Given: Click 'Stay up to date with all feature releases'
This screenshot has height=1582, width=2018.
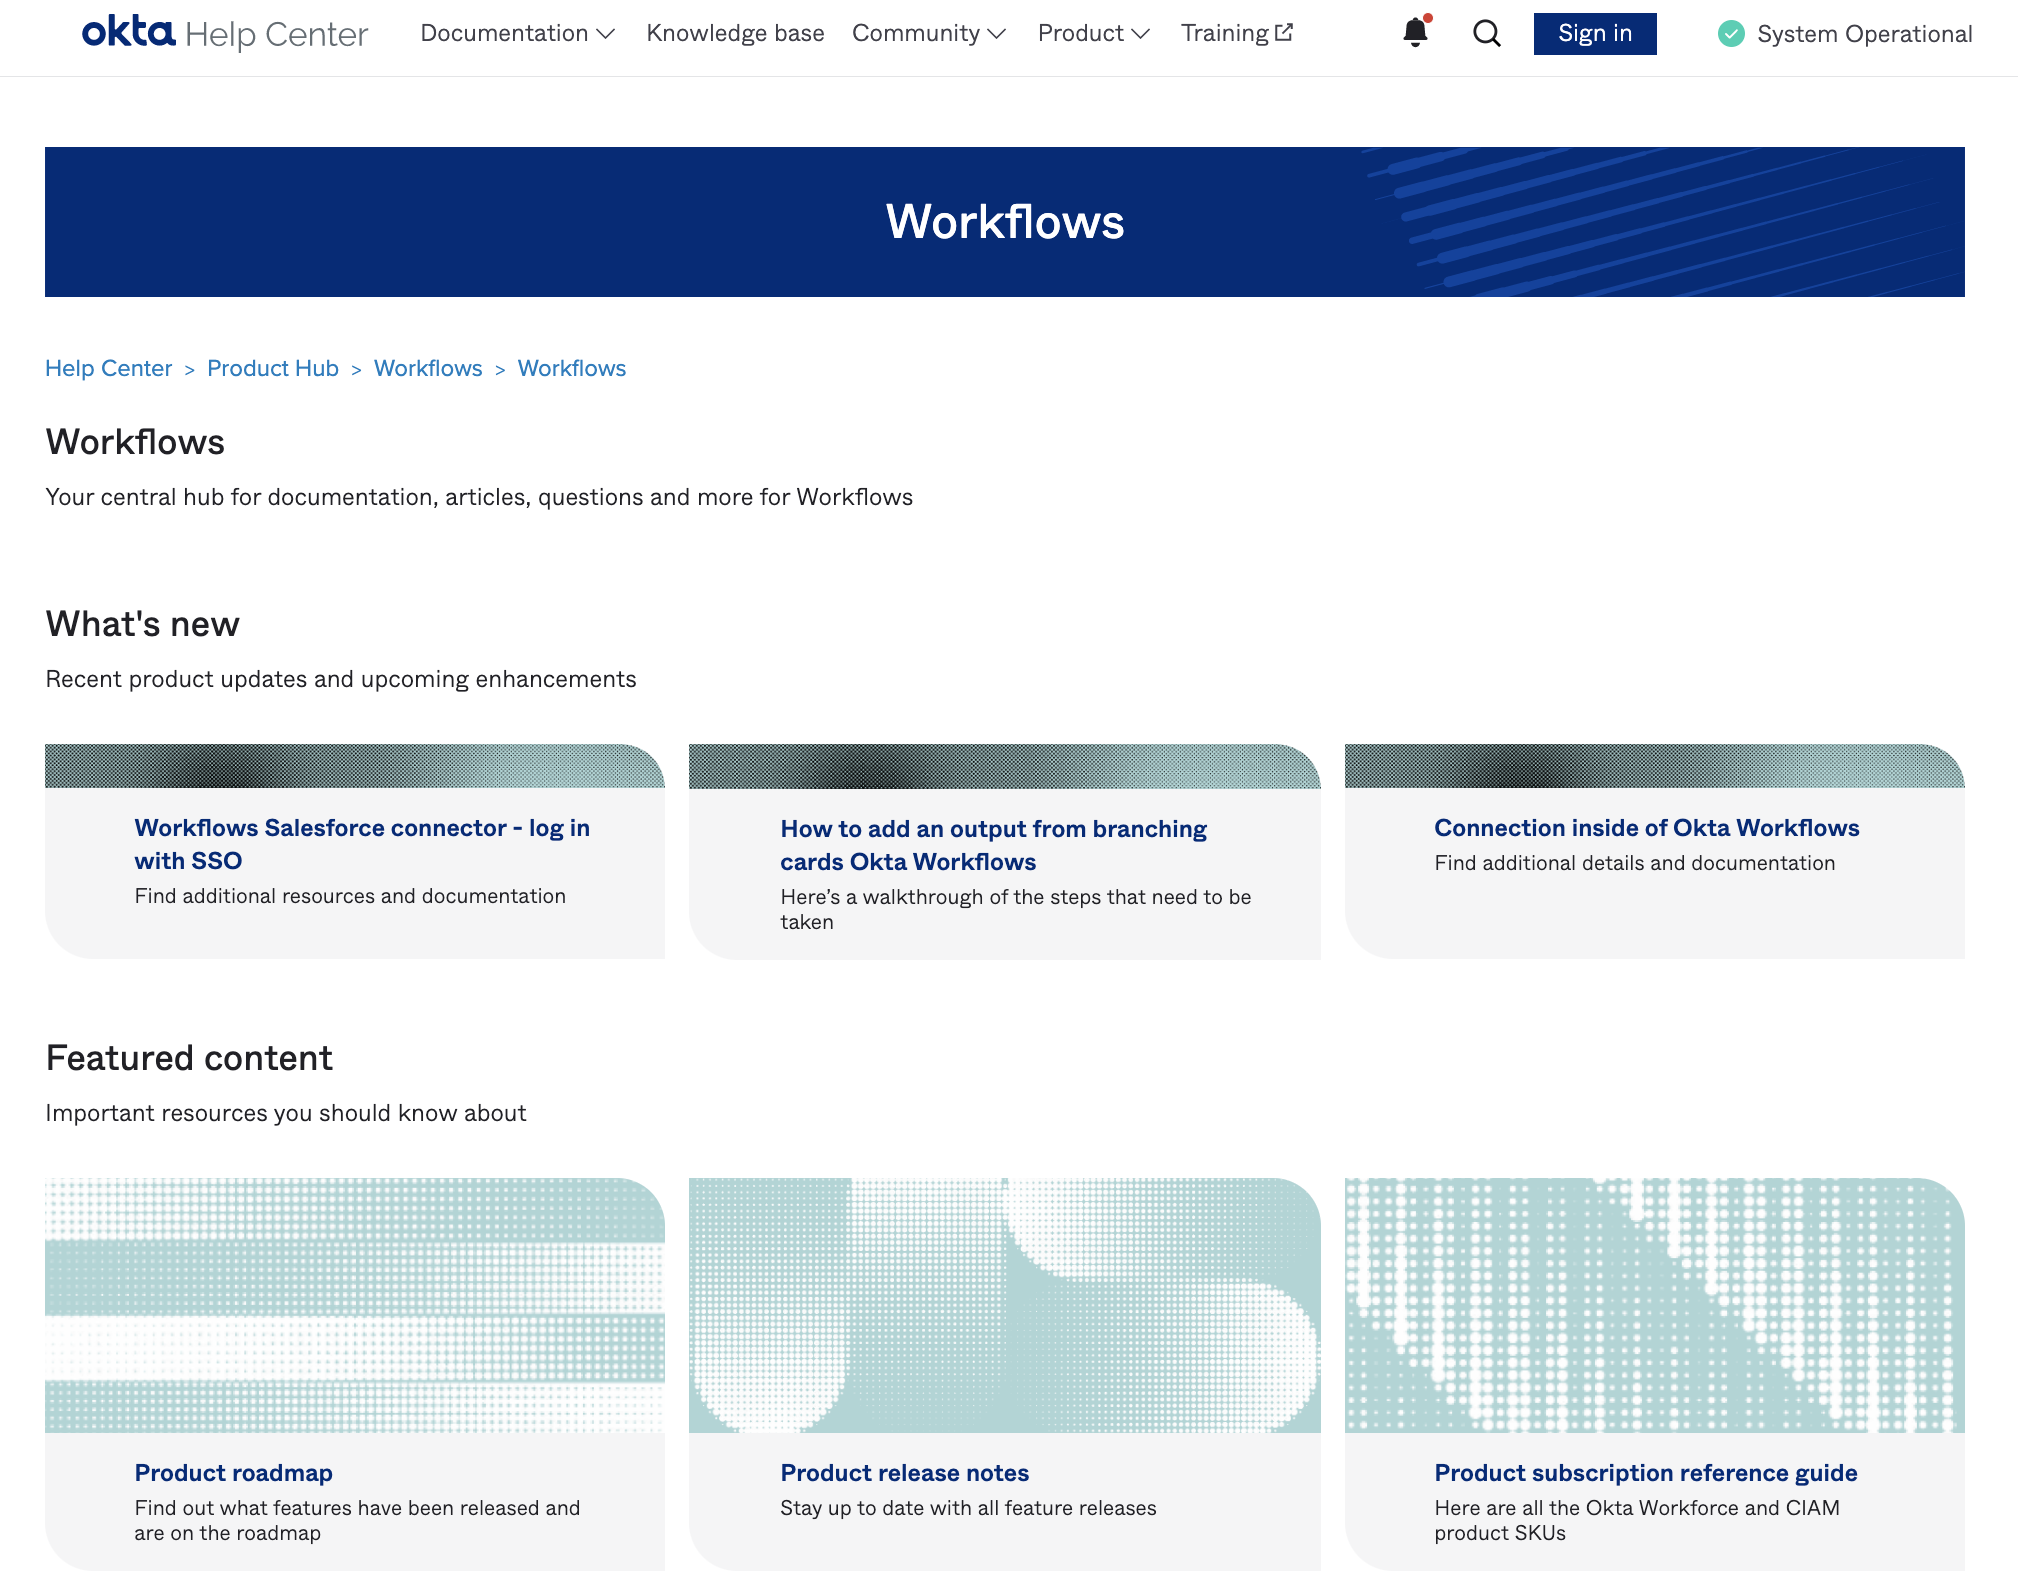Looking at the screenshot, I should pyautogui.click(x=968, y=1508).
